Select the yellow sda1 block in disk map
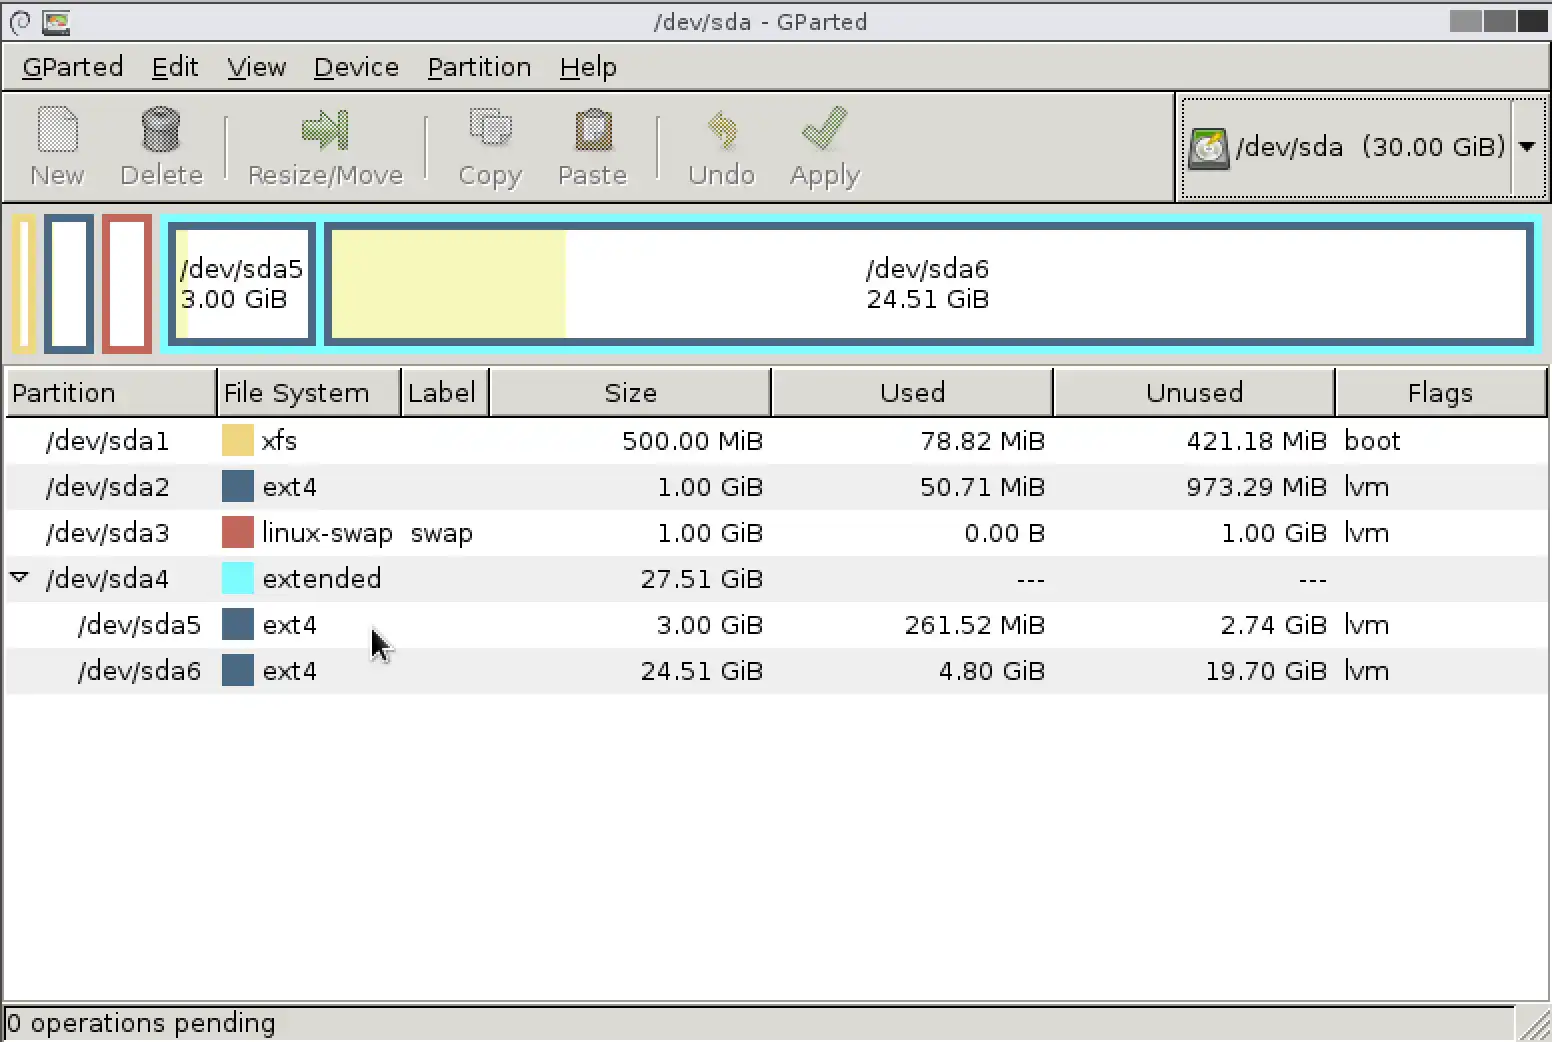The height and width of the screenshot is (1042, 1552). pyautogui.click(x=24, y=284)
